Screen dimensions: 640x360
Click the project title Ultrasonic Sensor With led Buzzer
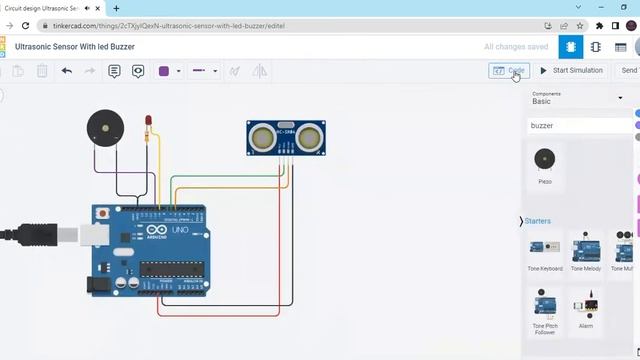(75, 47)
